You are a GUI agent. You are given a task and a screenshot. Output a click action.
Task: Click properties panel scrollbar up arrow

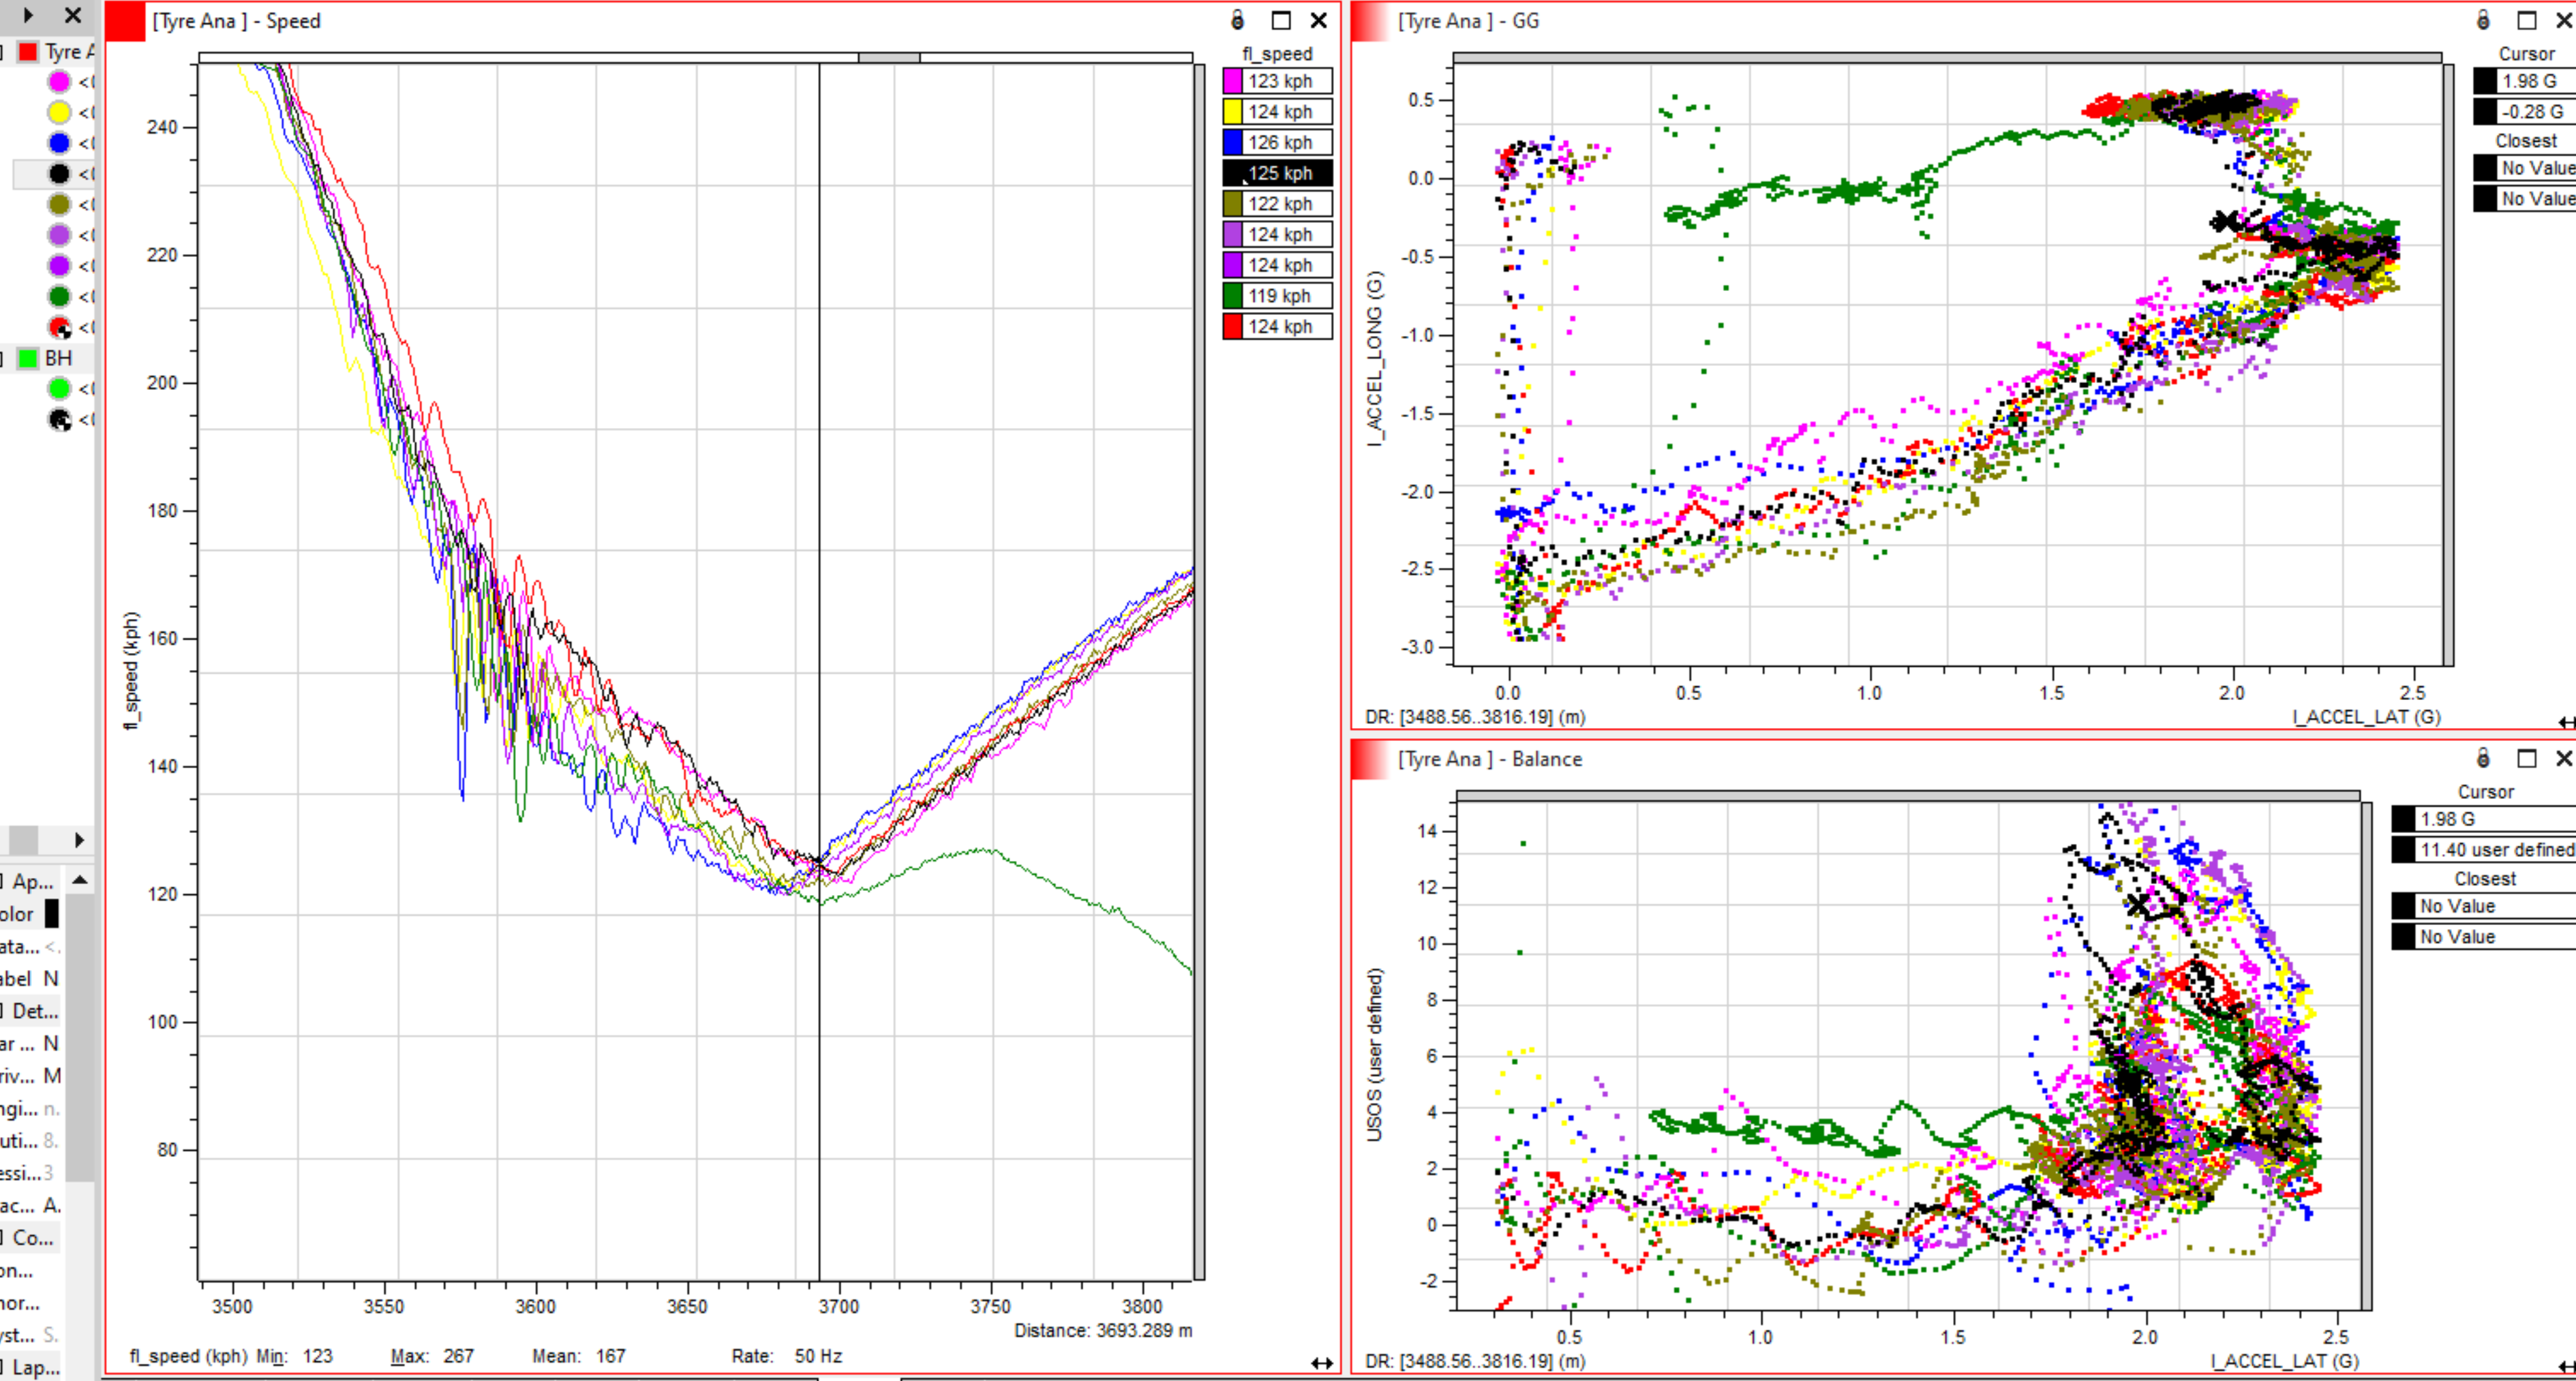click(x=80, y=880)
